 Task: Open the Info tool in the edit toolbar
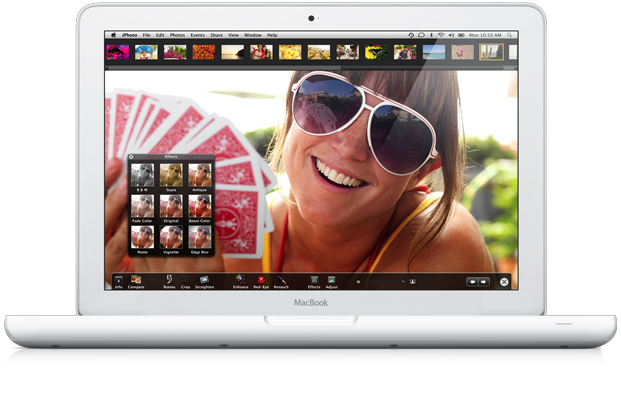click(x=118, y=282)
